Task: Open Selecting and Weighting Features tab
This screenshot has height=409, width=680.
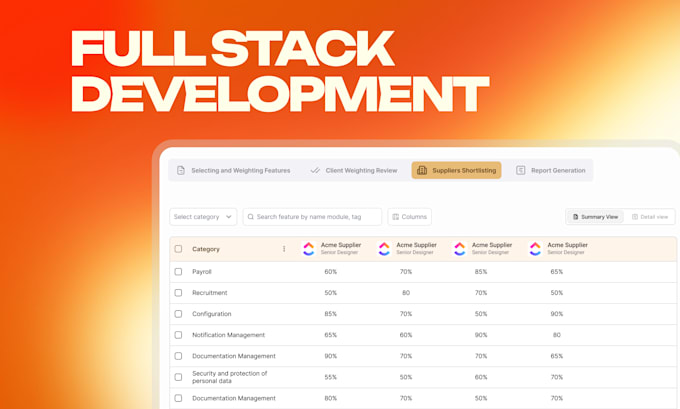Action: tap(233, 170)
